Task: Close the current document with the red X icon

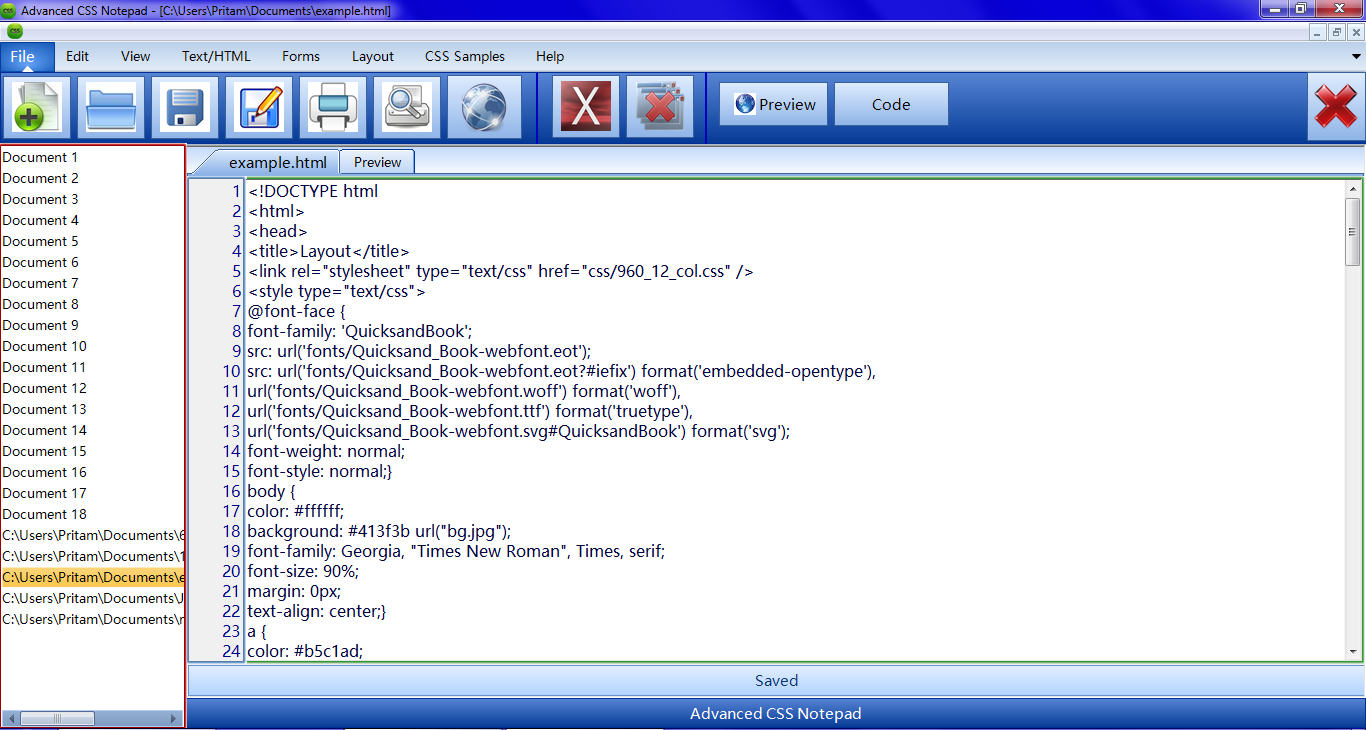Action: click(x=586, y=106)
